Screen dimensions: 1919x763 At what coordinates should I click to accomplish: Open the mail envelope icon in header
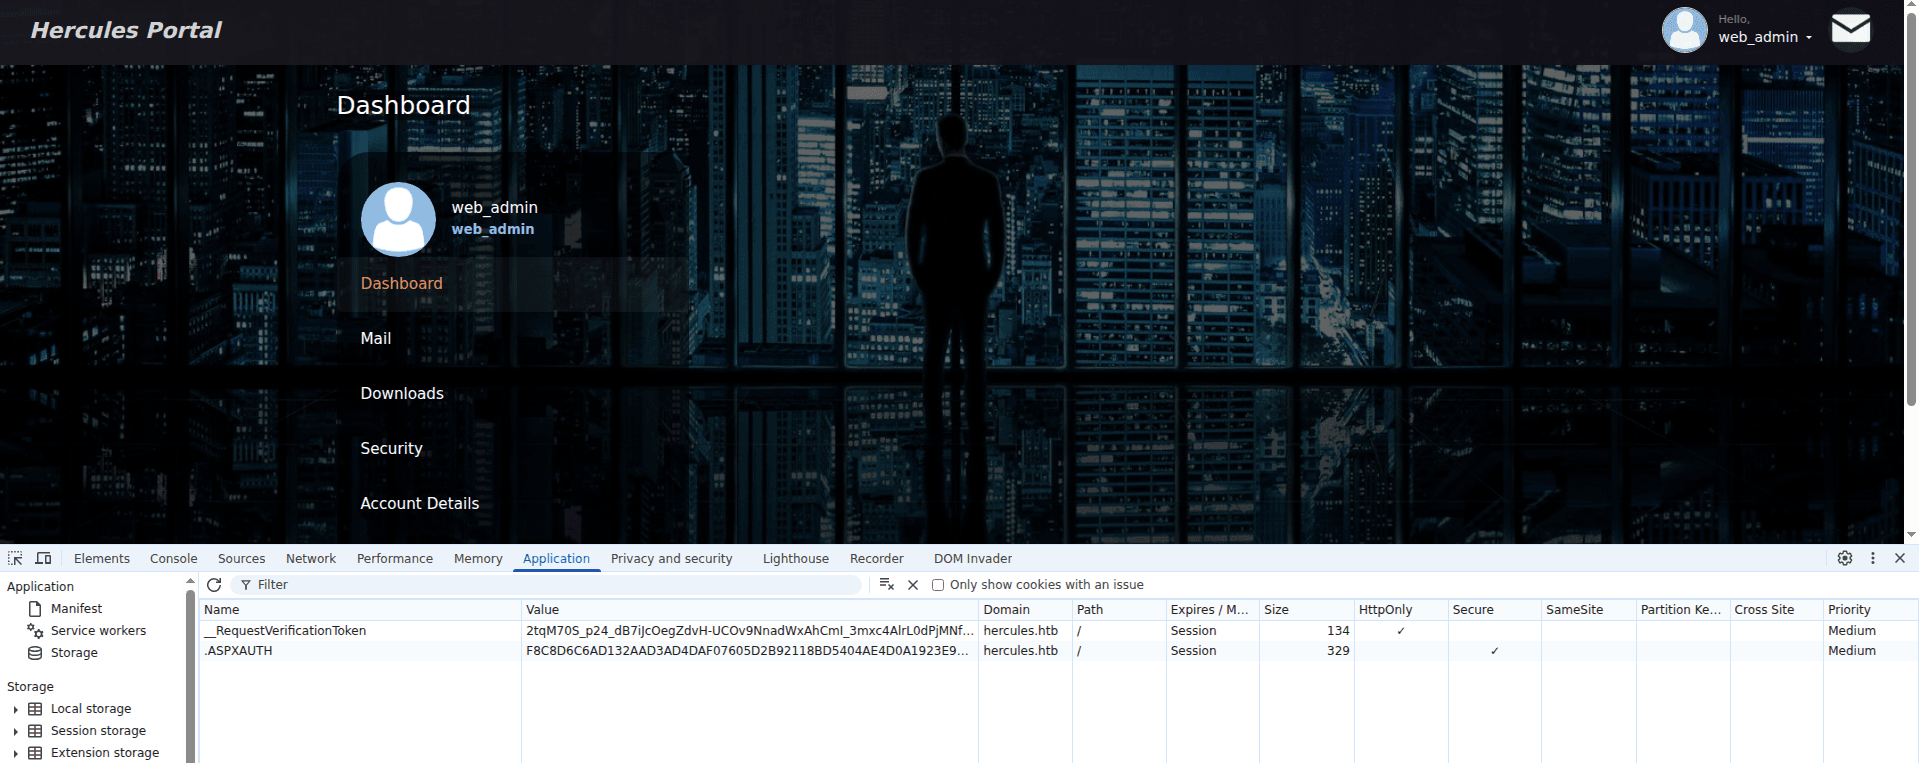coord(1850,30)
